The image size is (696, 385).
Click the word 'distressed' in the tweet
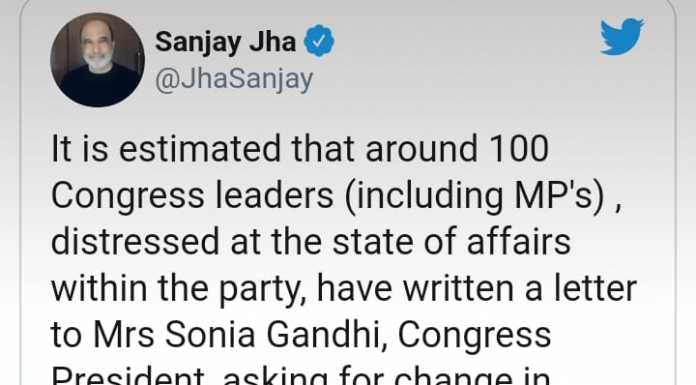coord(135,242)
